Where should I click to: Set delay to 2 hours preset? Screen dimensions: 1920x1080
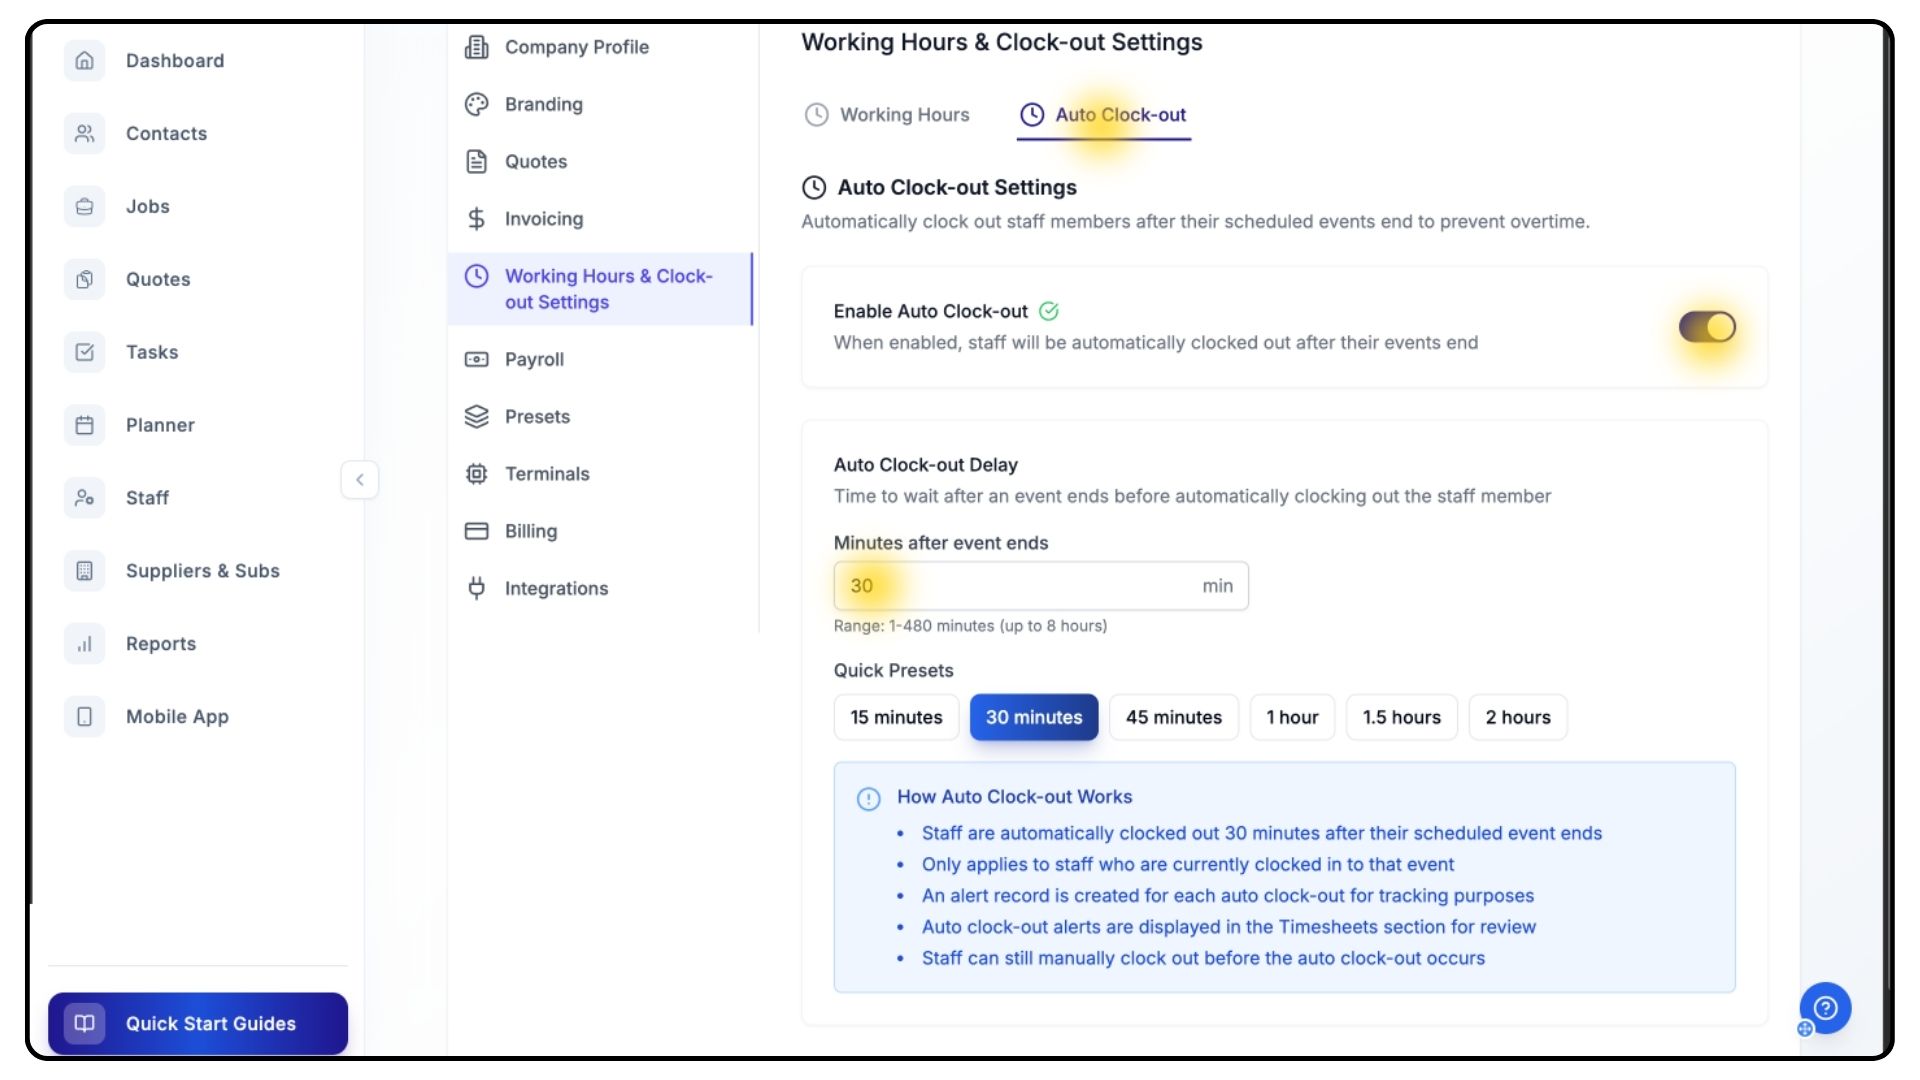point(1517,718)
